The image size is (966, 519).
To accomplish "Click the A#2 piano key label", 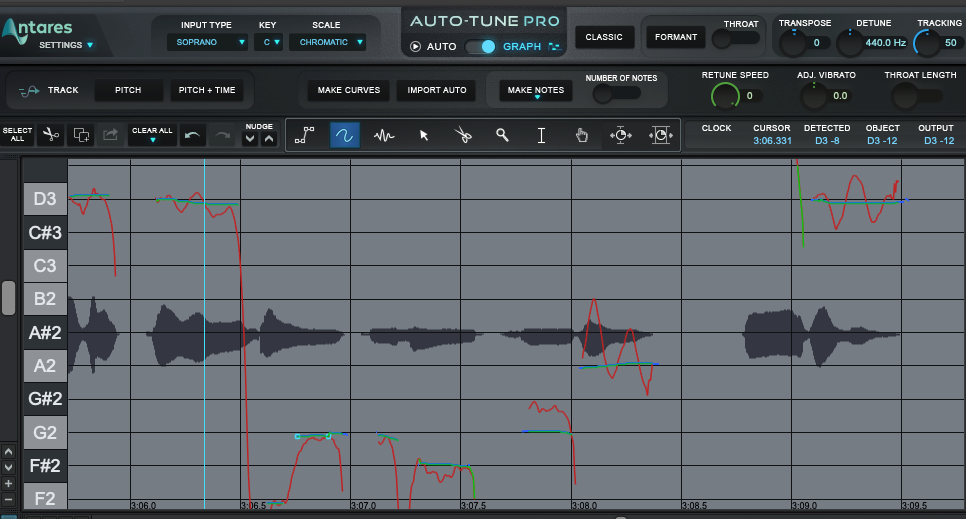I will (45, 333).
